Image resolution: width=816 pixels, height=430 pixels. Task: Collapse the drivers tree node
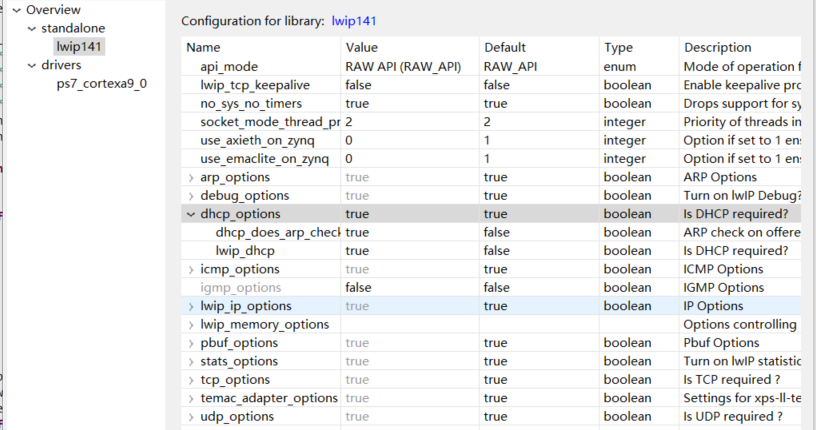31,66
